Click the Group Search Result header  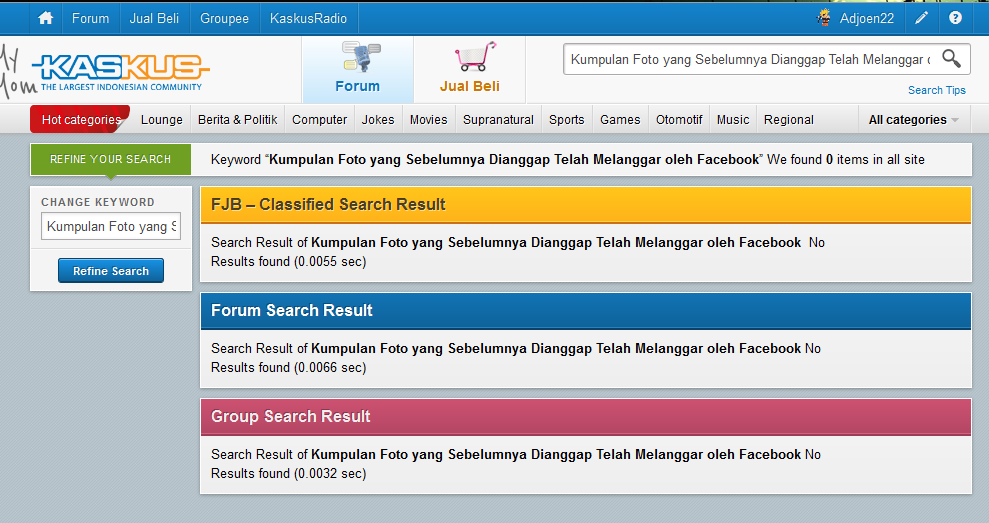[586, 416]
